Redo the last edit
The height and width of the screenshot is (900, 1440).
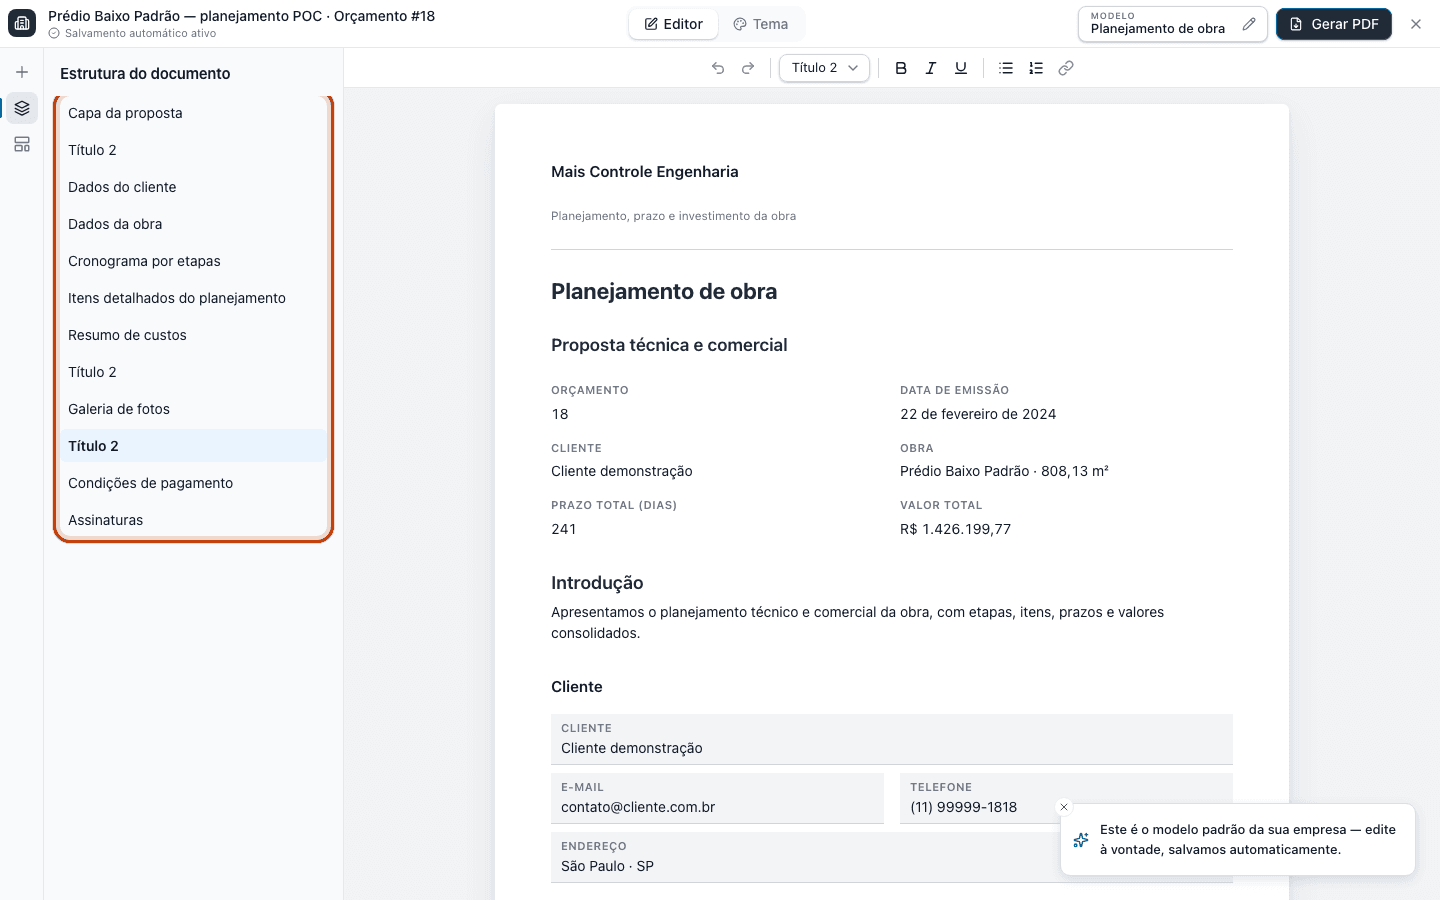coord(748,68)
